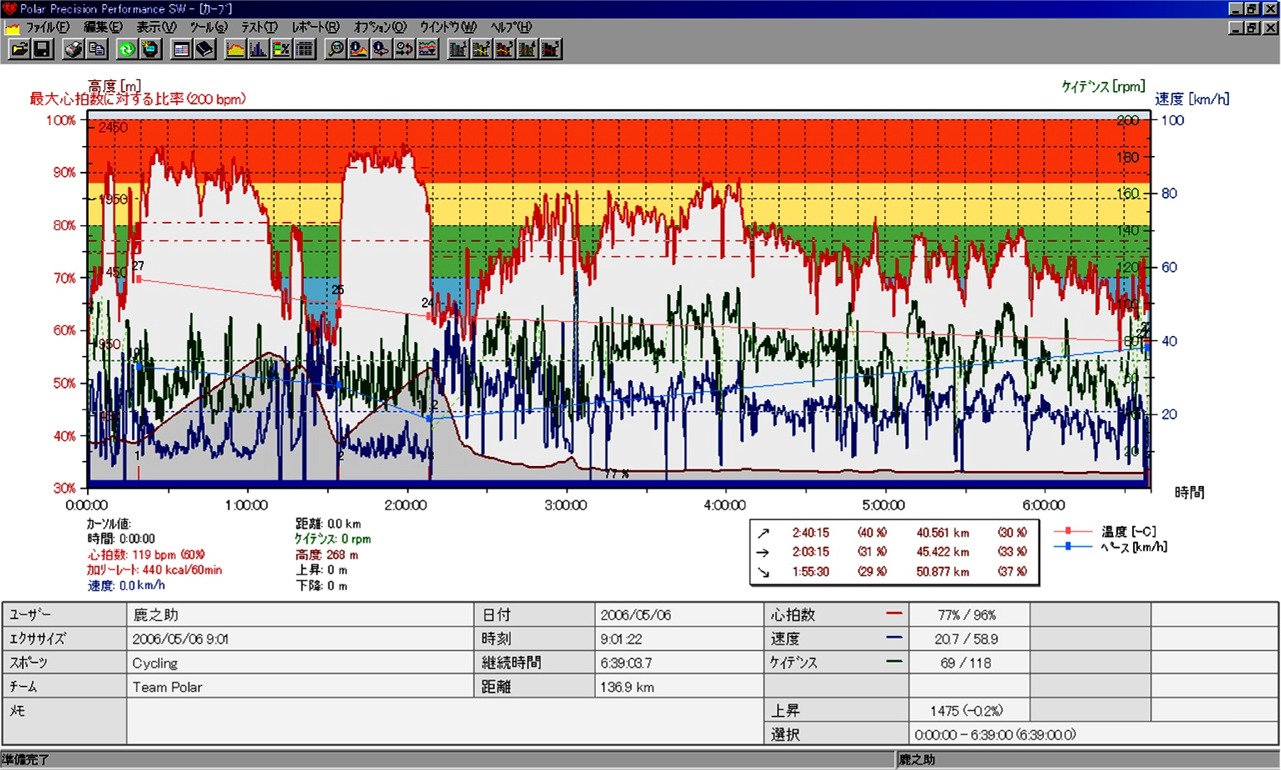The height and width of the screenshot is (770, 1281).
Task: Click the printer icon in toolbar
Action: pyautogui.click(x=73, y=49)
